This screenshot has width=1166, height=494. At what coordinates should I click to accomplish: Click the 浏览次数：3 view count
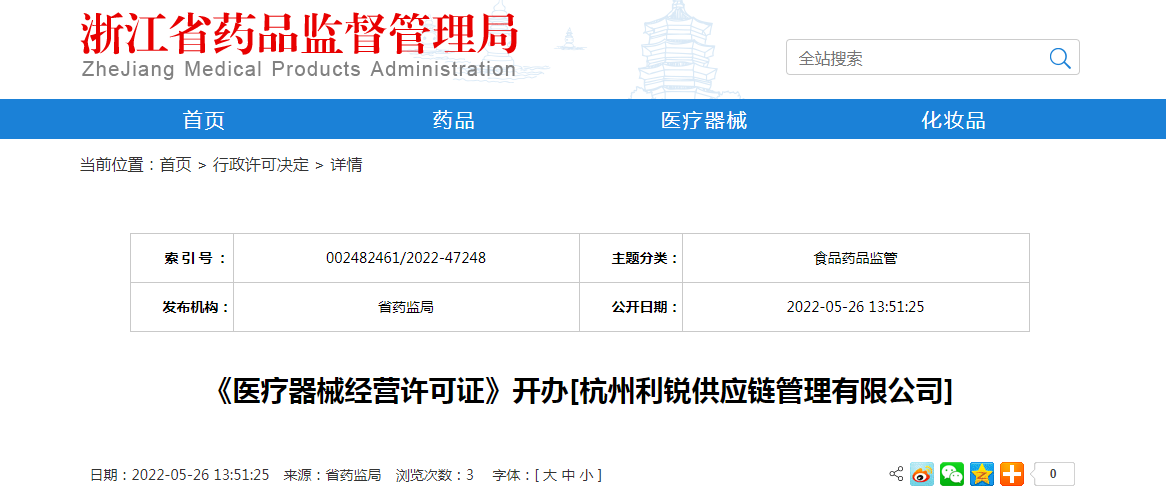[434, 475]
